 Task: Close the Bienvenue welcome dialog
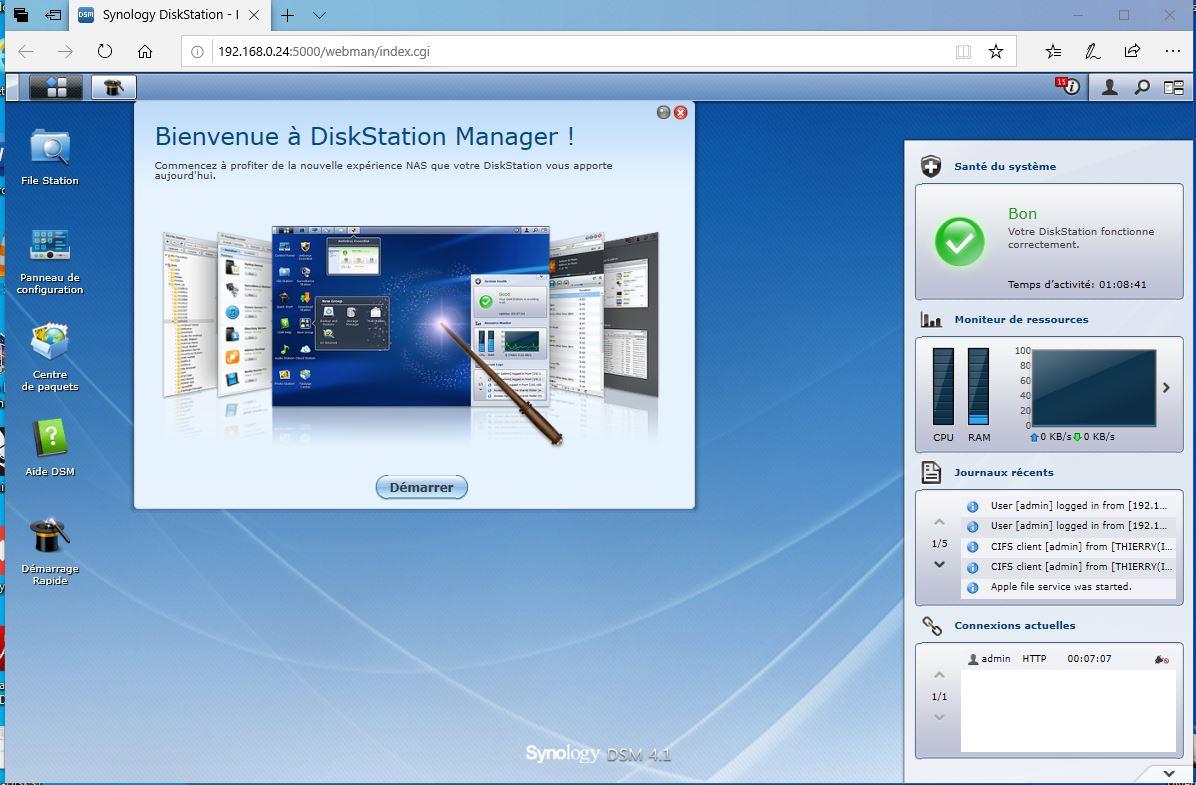(681, 112)
